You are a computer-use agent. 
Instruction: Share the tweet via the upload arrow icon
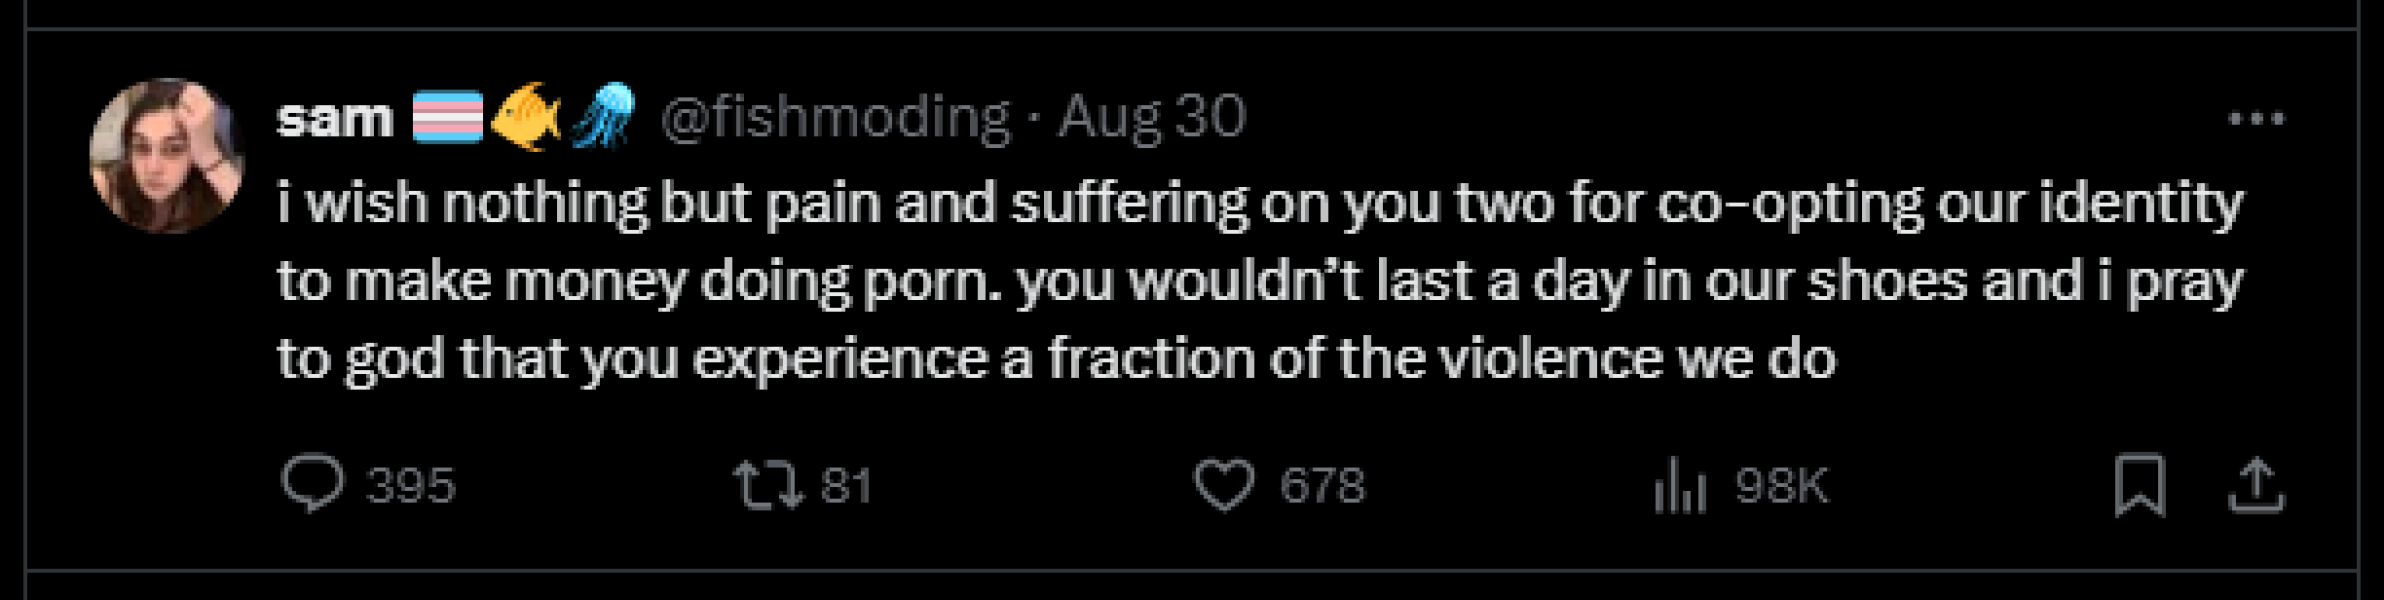(2256, 485)
